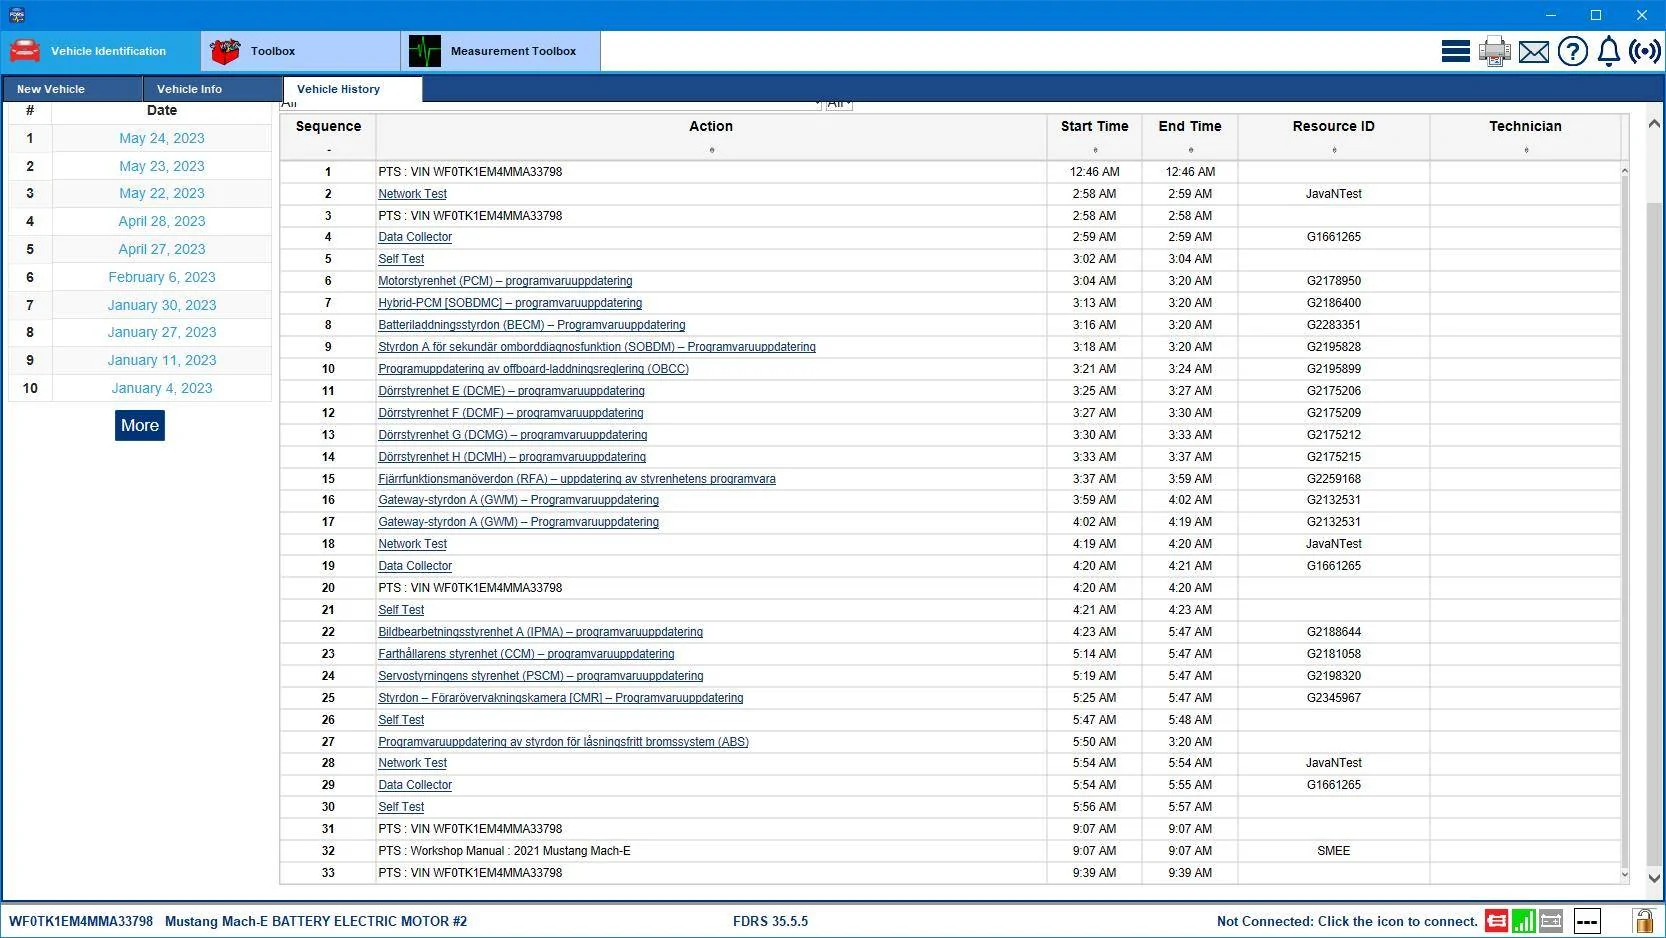Open Dörrstyrenhet E (DCME) update link

tap(511, 391)
